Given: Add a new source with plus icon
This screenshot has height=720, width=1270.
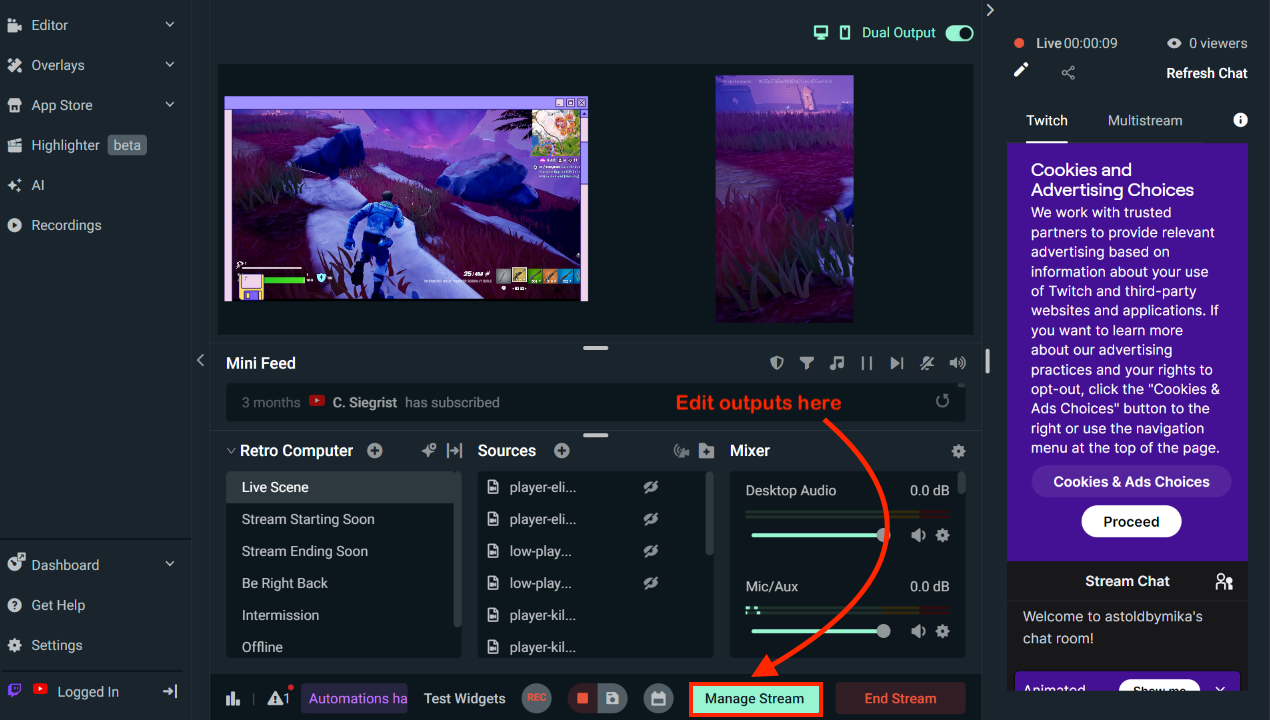Looking at the screenshot, I should point(562,451).
